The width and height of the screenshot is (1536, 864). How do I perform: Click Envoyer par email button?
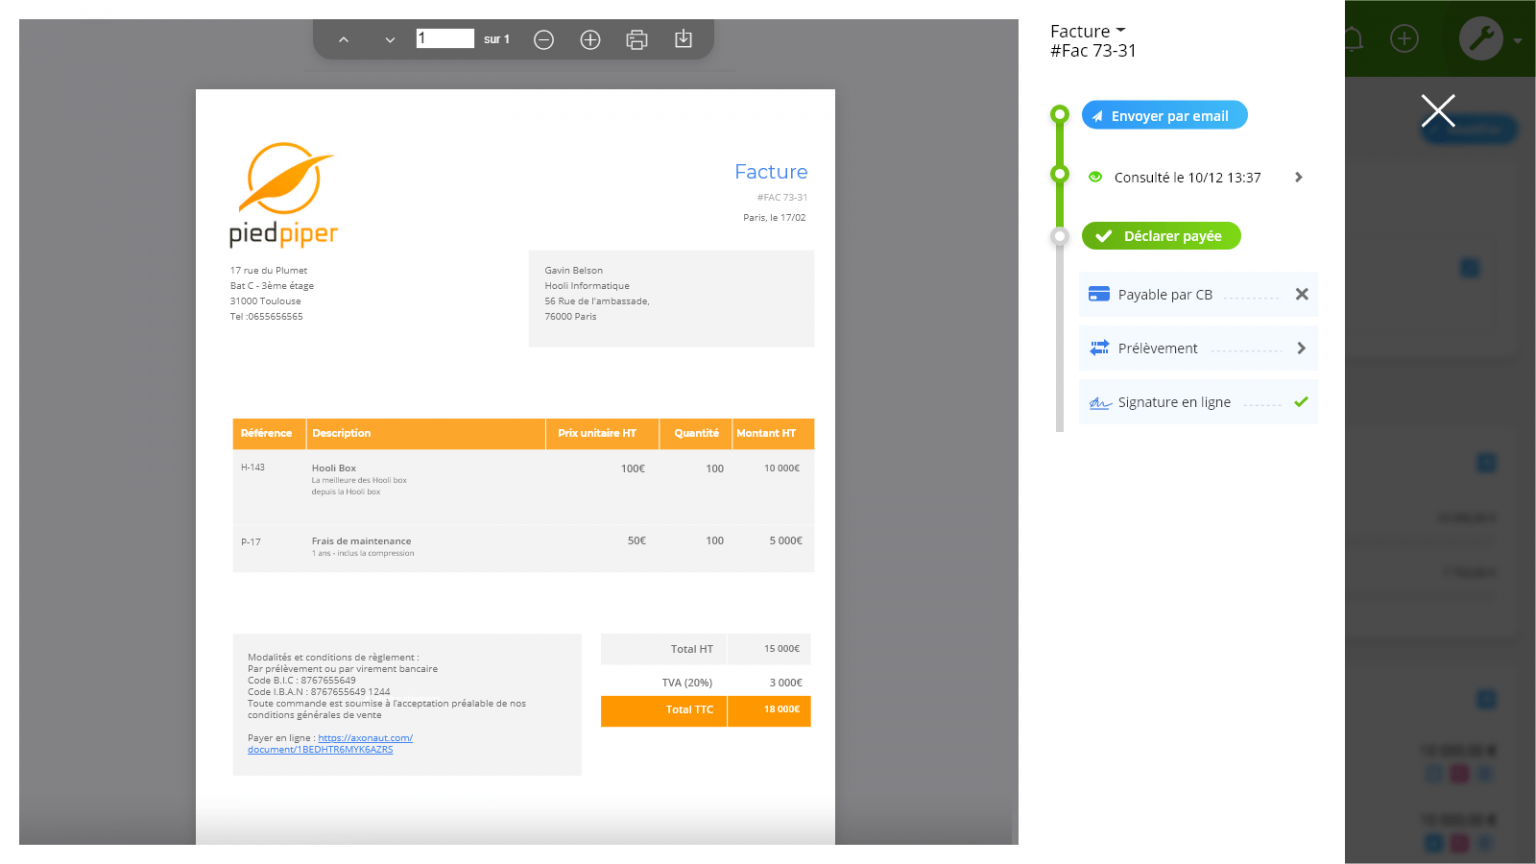click(1164, 115)
